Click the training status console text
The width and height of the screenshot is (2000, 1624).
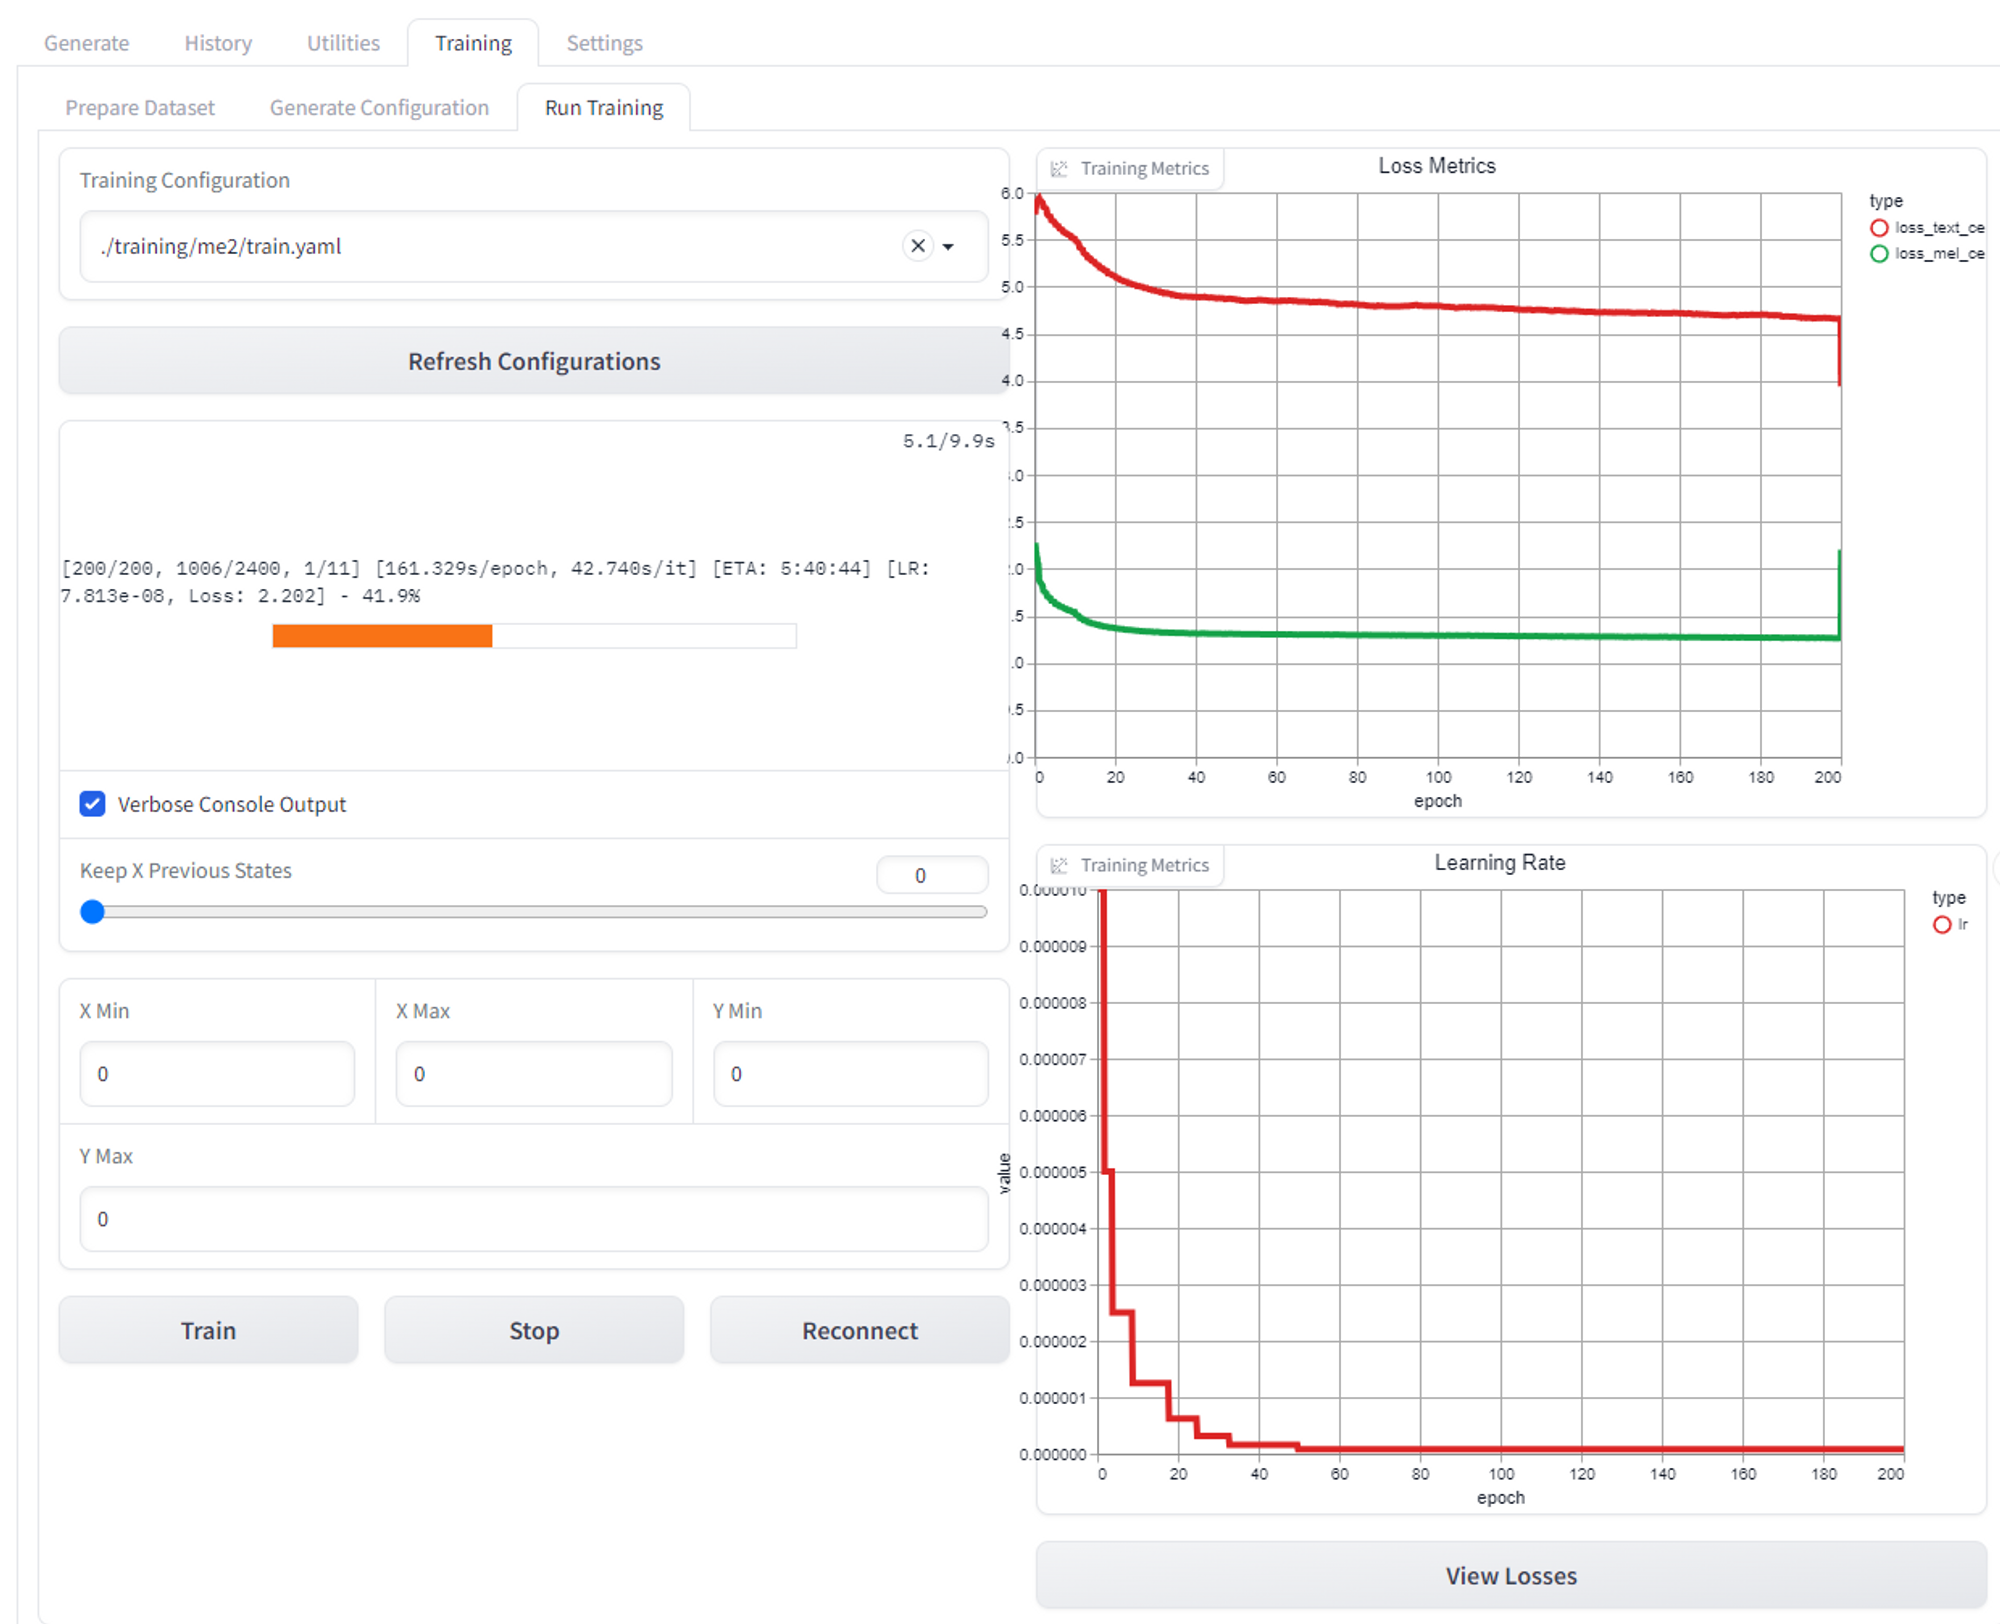coord(495,582)
